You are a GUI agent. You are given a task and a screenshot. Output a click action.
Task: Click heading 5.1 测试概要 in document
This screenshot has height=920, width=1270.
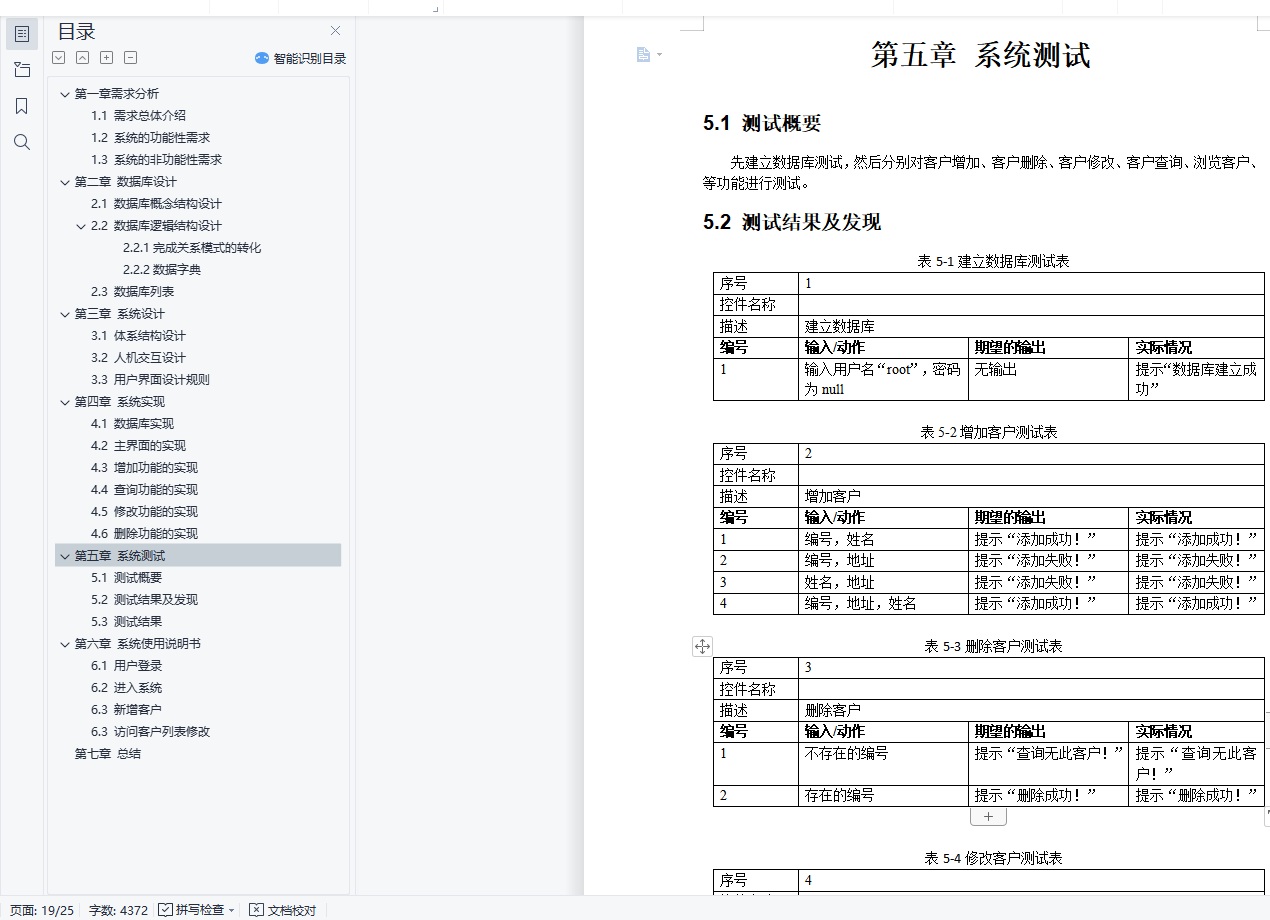[762, 124]
